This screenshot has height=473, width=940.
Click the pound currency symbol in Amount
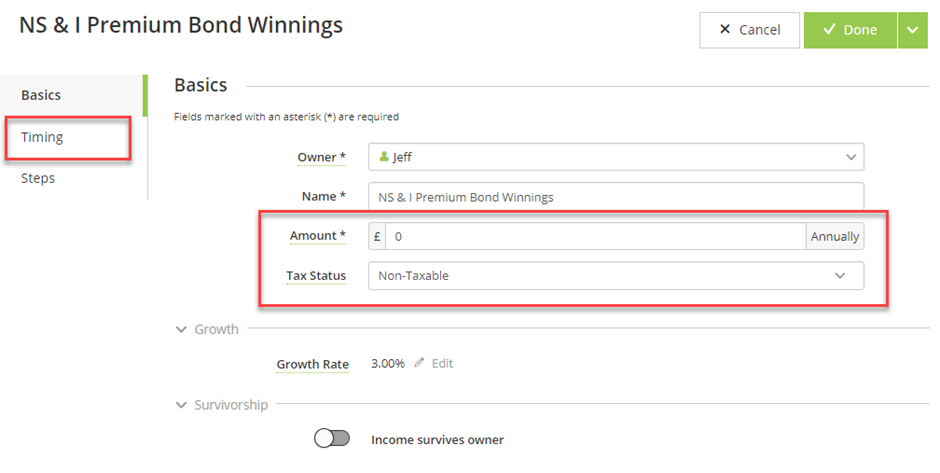[377, 236]
